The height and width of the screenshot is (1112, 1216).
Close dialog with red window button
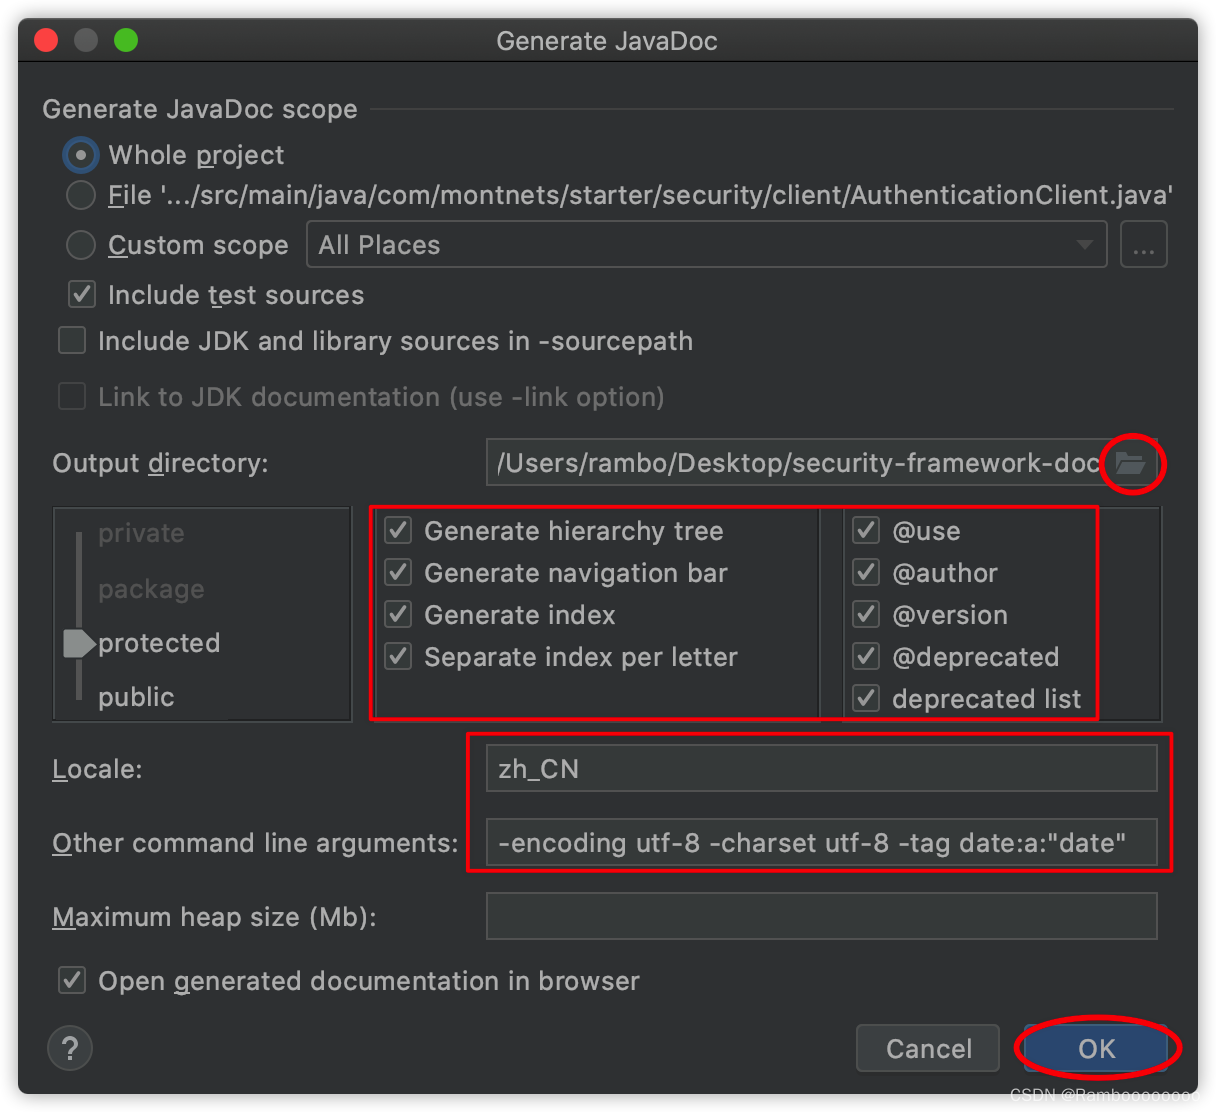46,40
